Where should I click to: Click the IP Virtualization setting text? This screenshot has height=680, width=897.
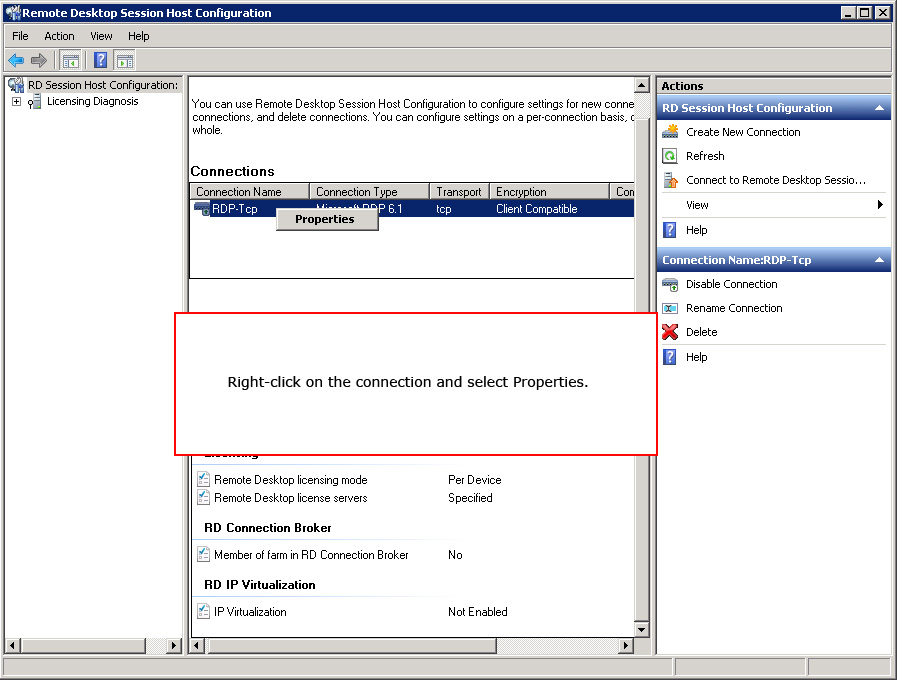250,612
